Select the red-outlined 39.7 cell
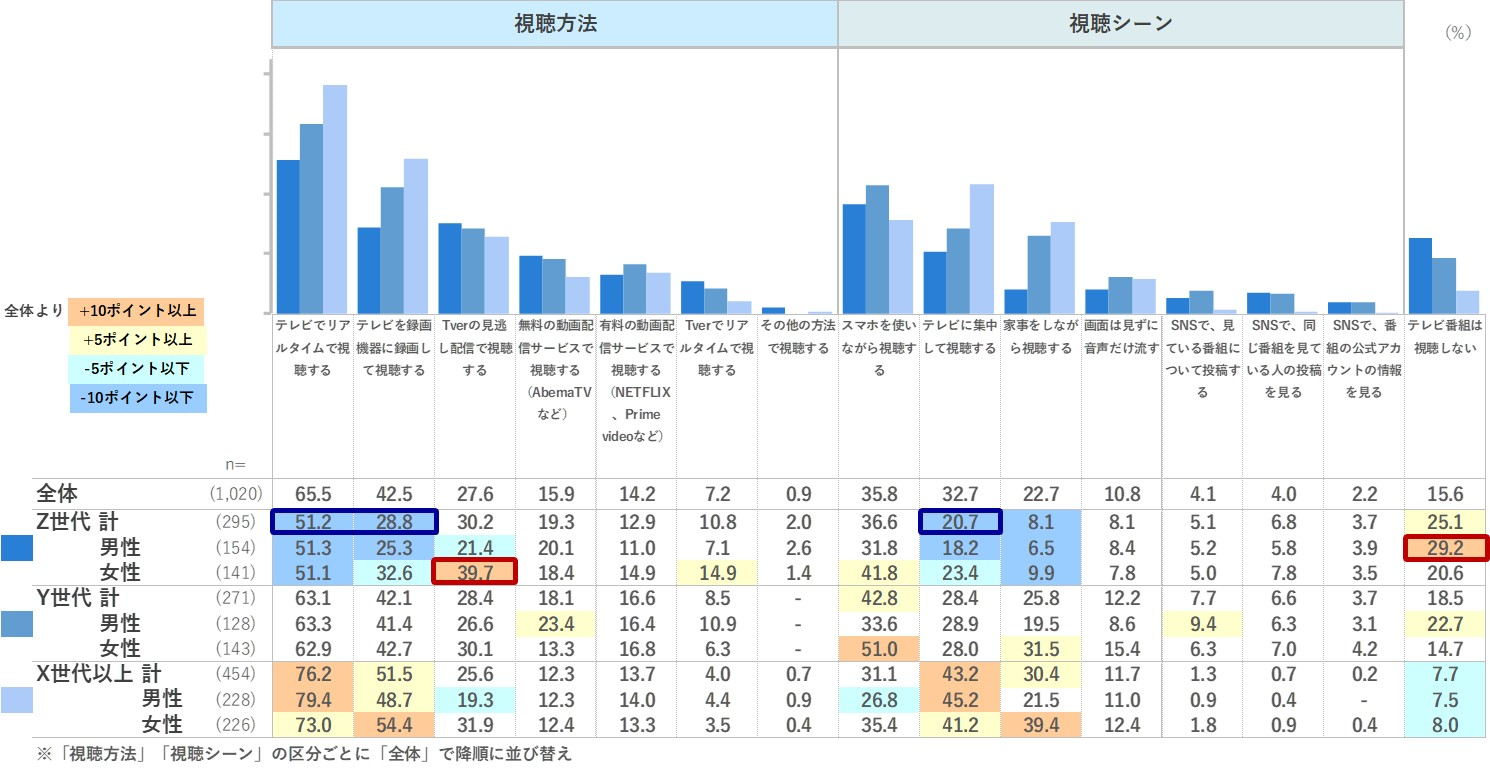The height and width of the screenshot is (774, 1490). click(474, 572)
